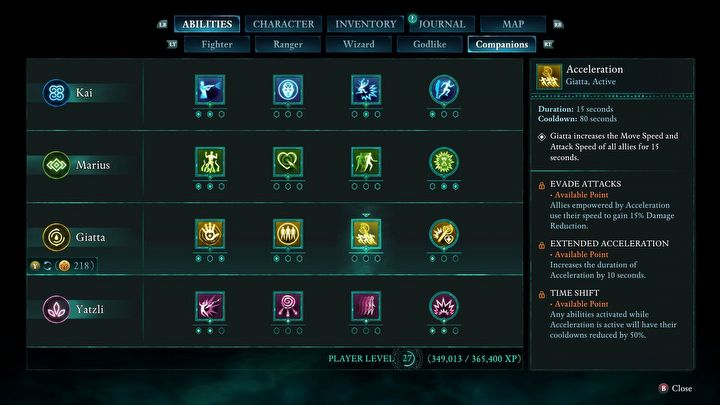Pick Marius's binding roots ability icon
Screen dimensions: 720x405
210,162
